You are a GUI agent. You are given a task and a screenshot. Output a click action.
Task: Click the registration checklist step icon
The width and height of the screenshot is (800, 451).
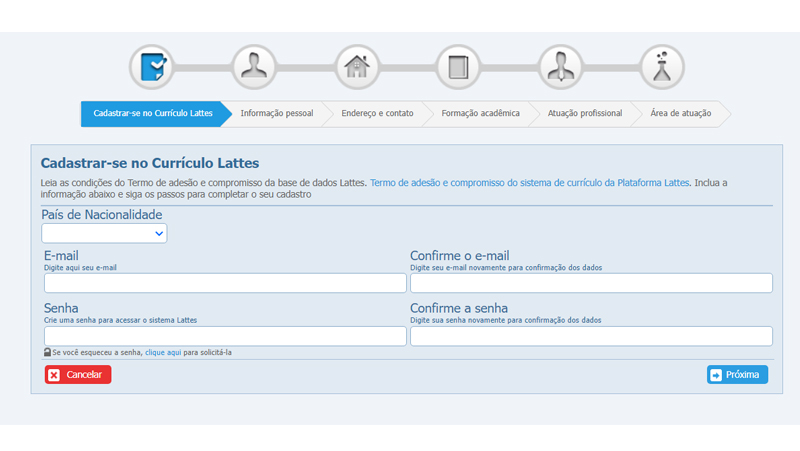[x=152, y=67]
